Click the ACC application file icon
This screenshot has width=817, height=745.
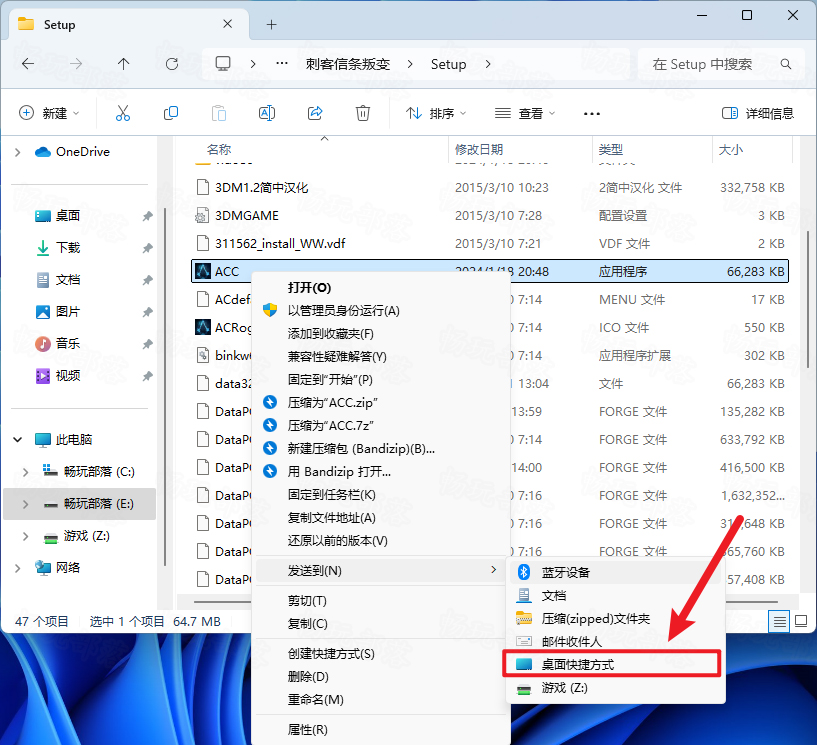pos(203,271)
